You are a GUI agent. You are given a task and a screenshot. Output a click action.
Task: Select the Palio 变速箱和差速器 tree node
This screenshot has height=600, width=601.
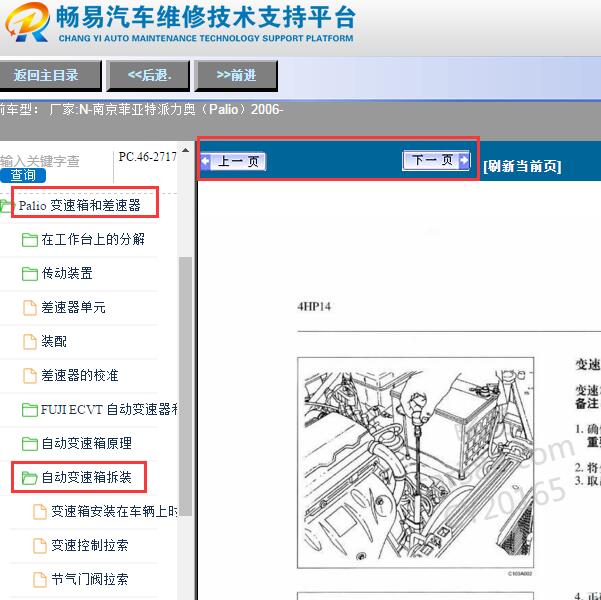click(80, 205)
